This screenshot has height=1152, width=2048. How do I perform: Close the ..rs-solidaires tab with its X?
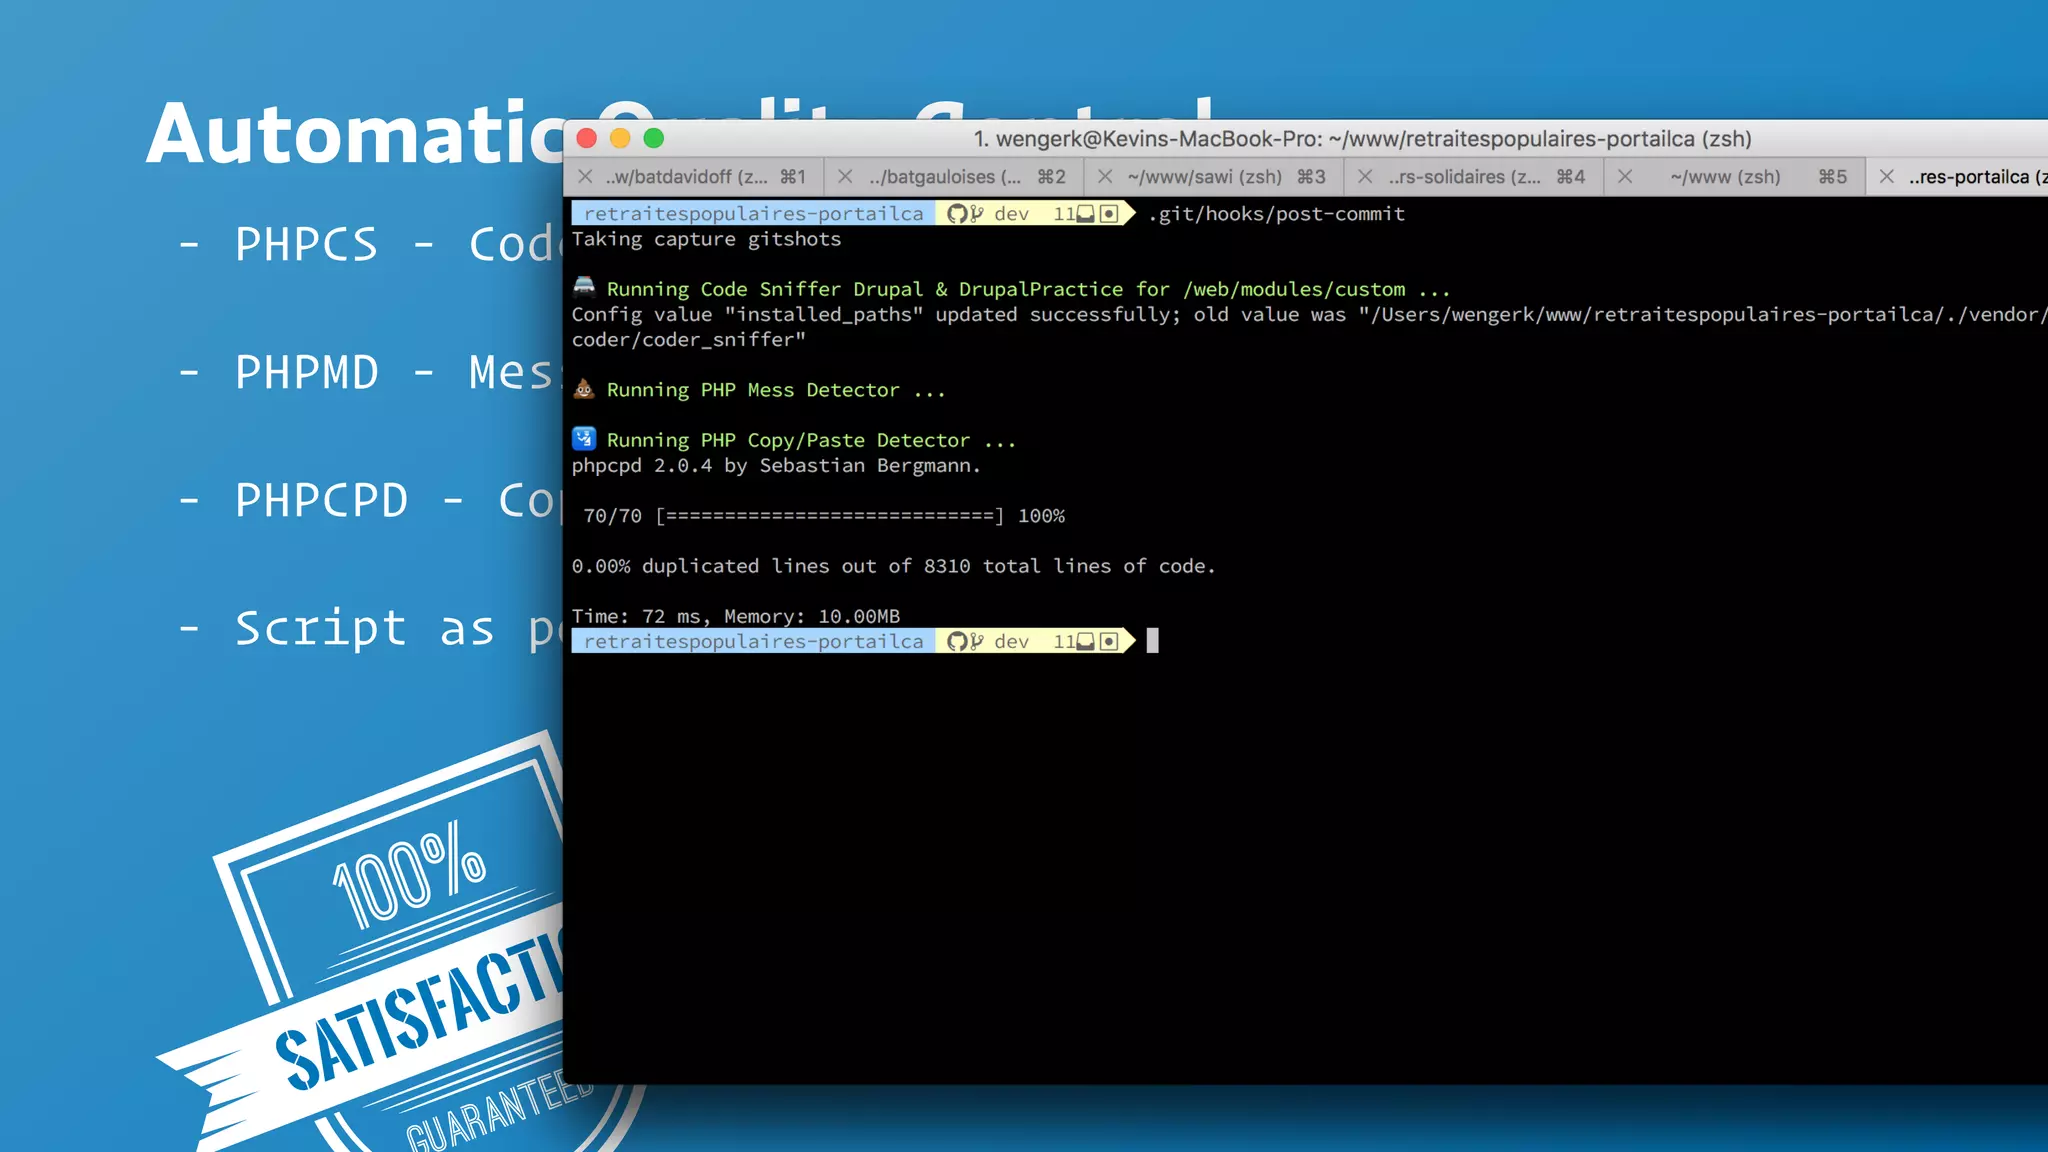(x=1365, y=177)
